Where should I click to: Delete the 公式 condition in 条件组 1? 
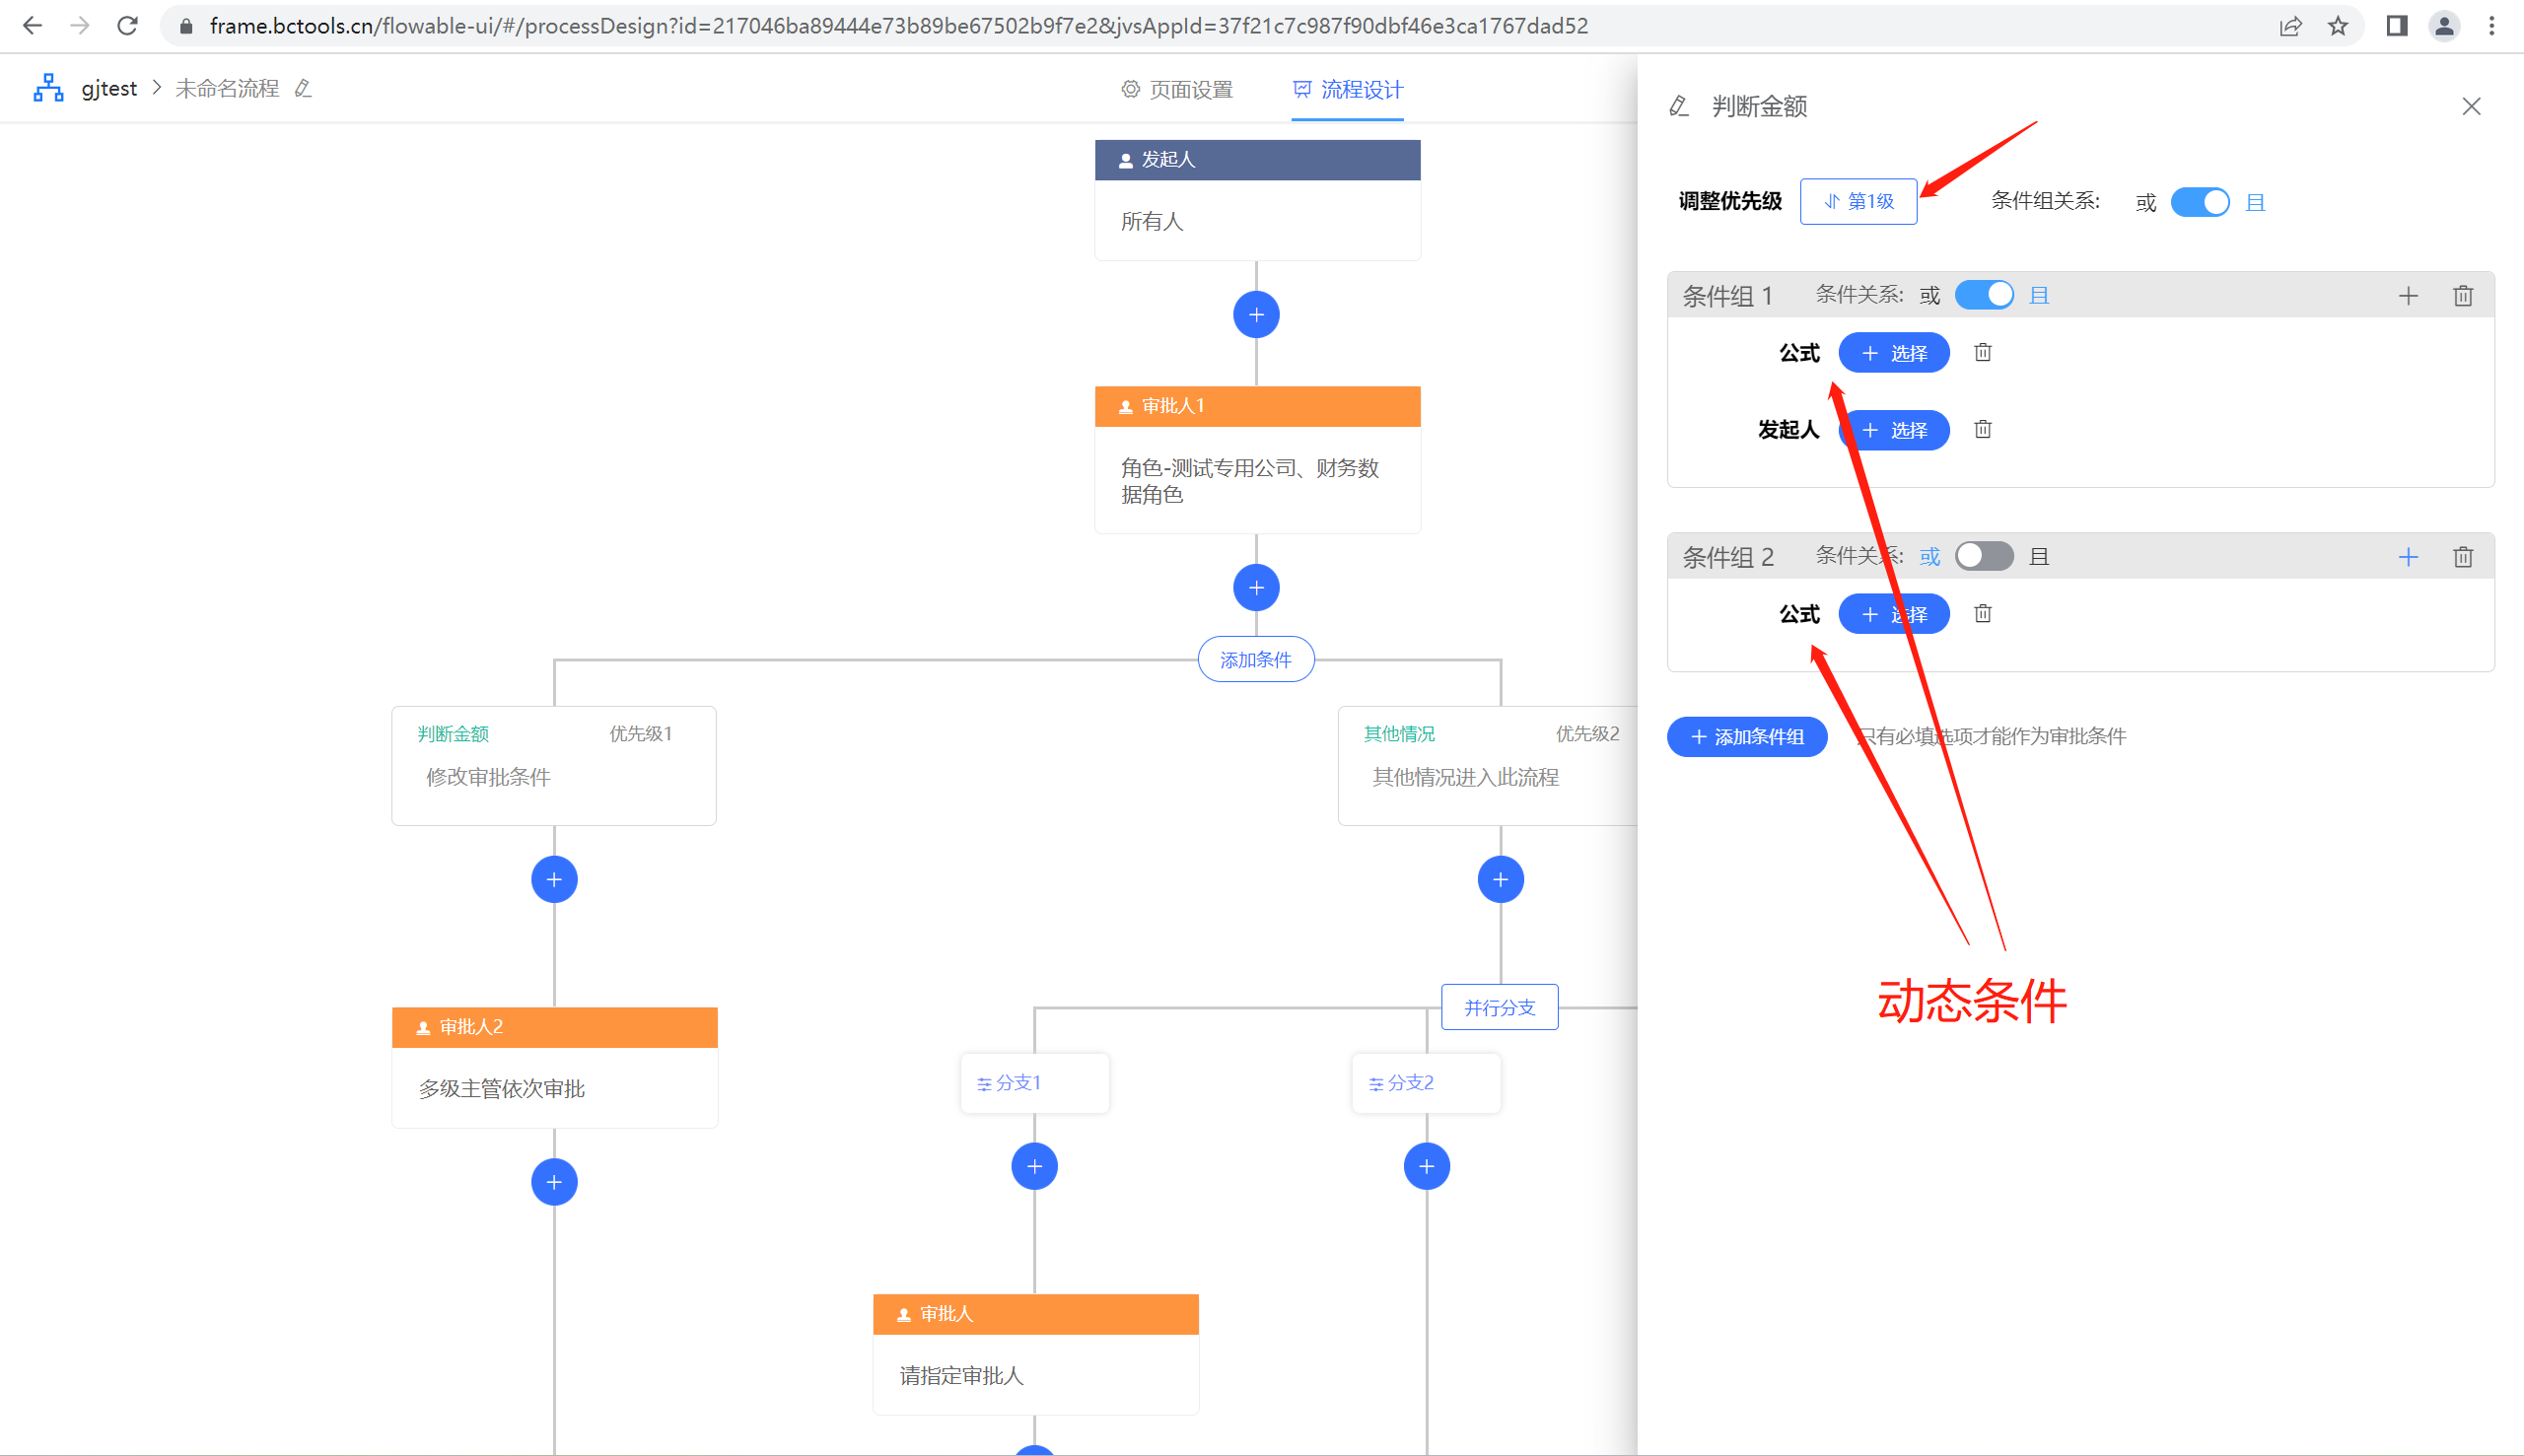1983,352
